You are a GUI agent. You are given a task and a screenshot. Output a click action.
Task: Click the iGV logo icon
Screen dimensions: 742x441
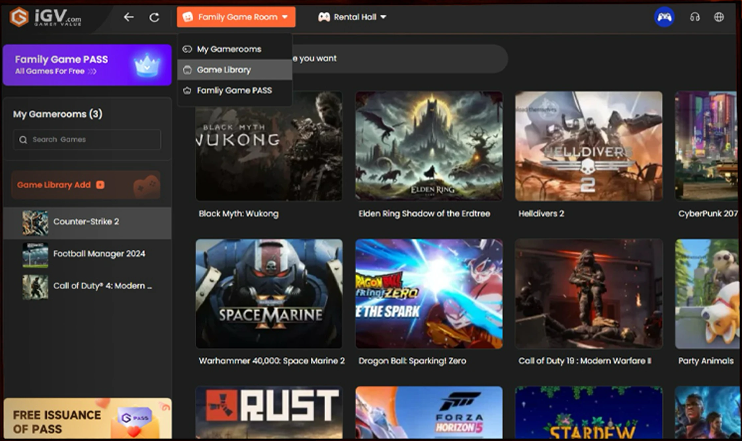coord(18,17)
